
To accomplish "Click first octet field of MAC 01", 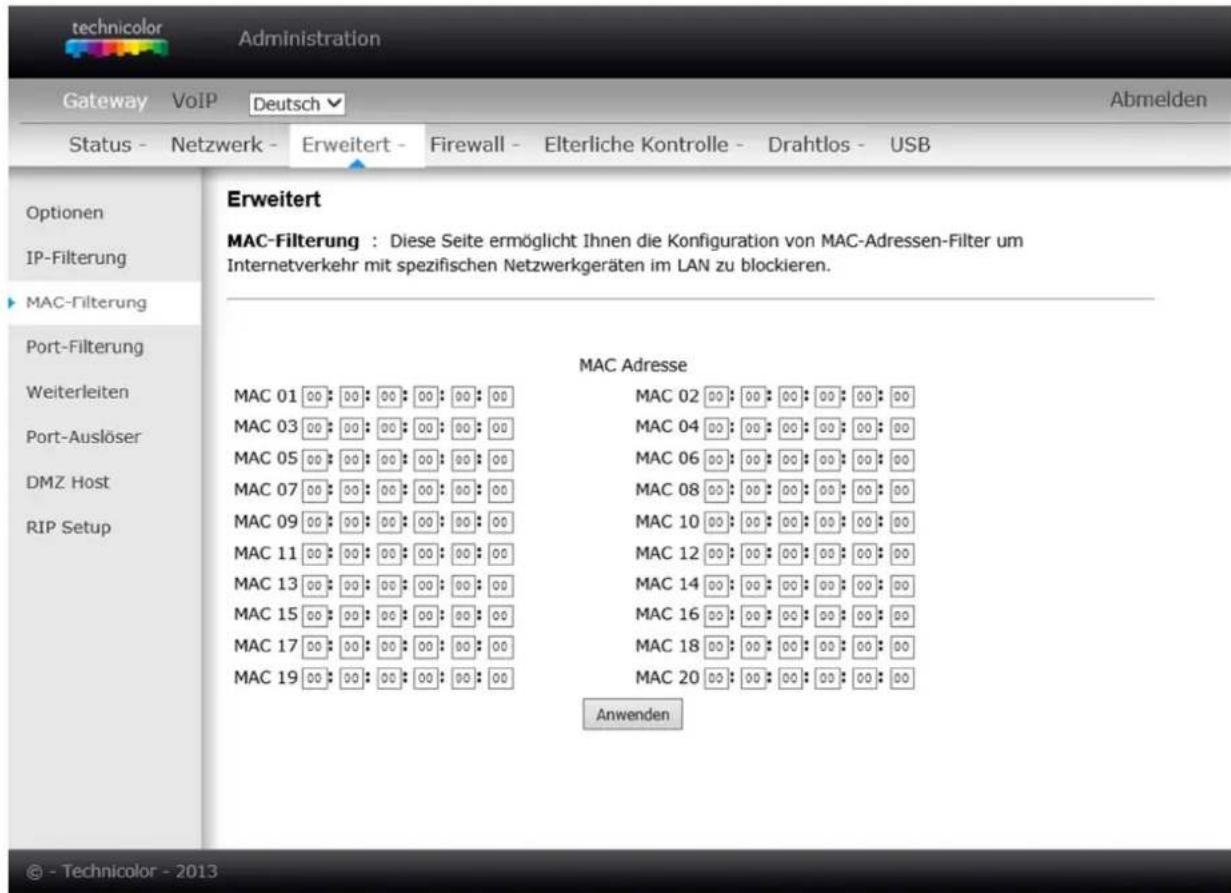I will pyautogui.click(x=313, y=397).
